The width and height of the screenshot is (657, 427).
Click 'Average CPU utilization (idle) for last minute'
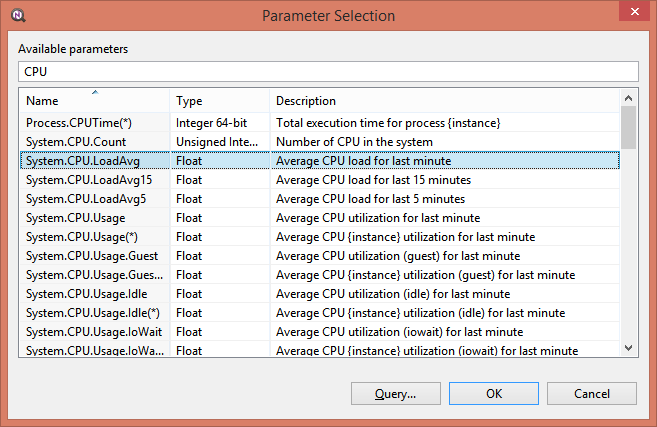pyautogui.click(x=393, y=294)
